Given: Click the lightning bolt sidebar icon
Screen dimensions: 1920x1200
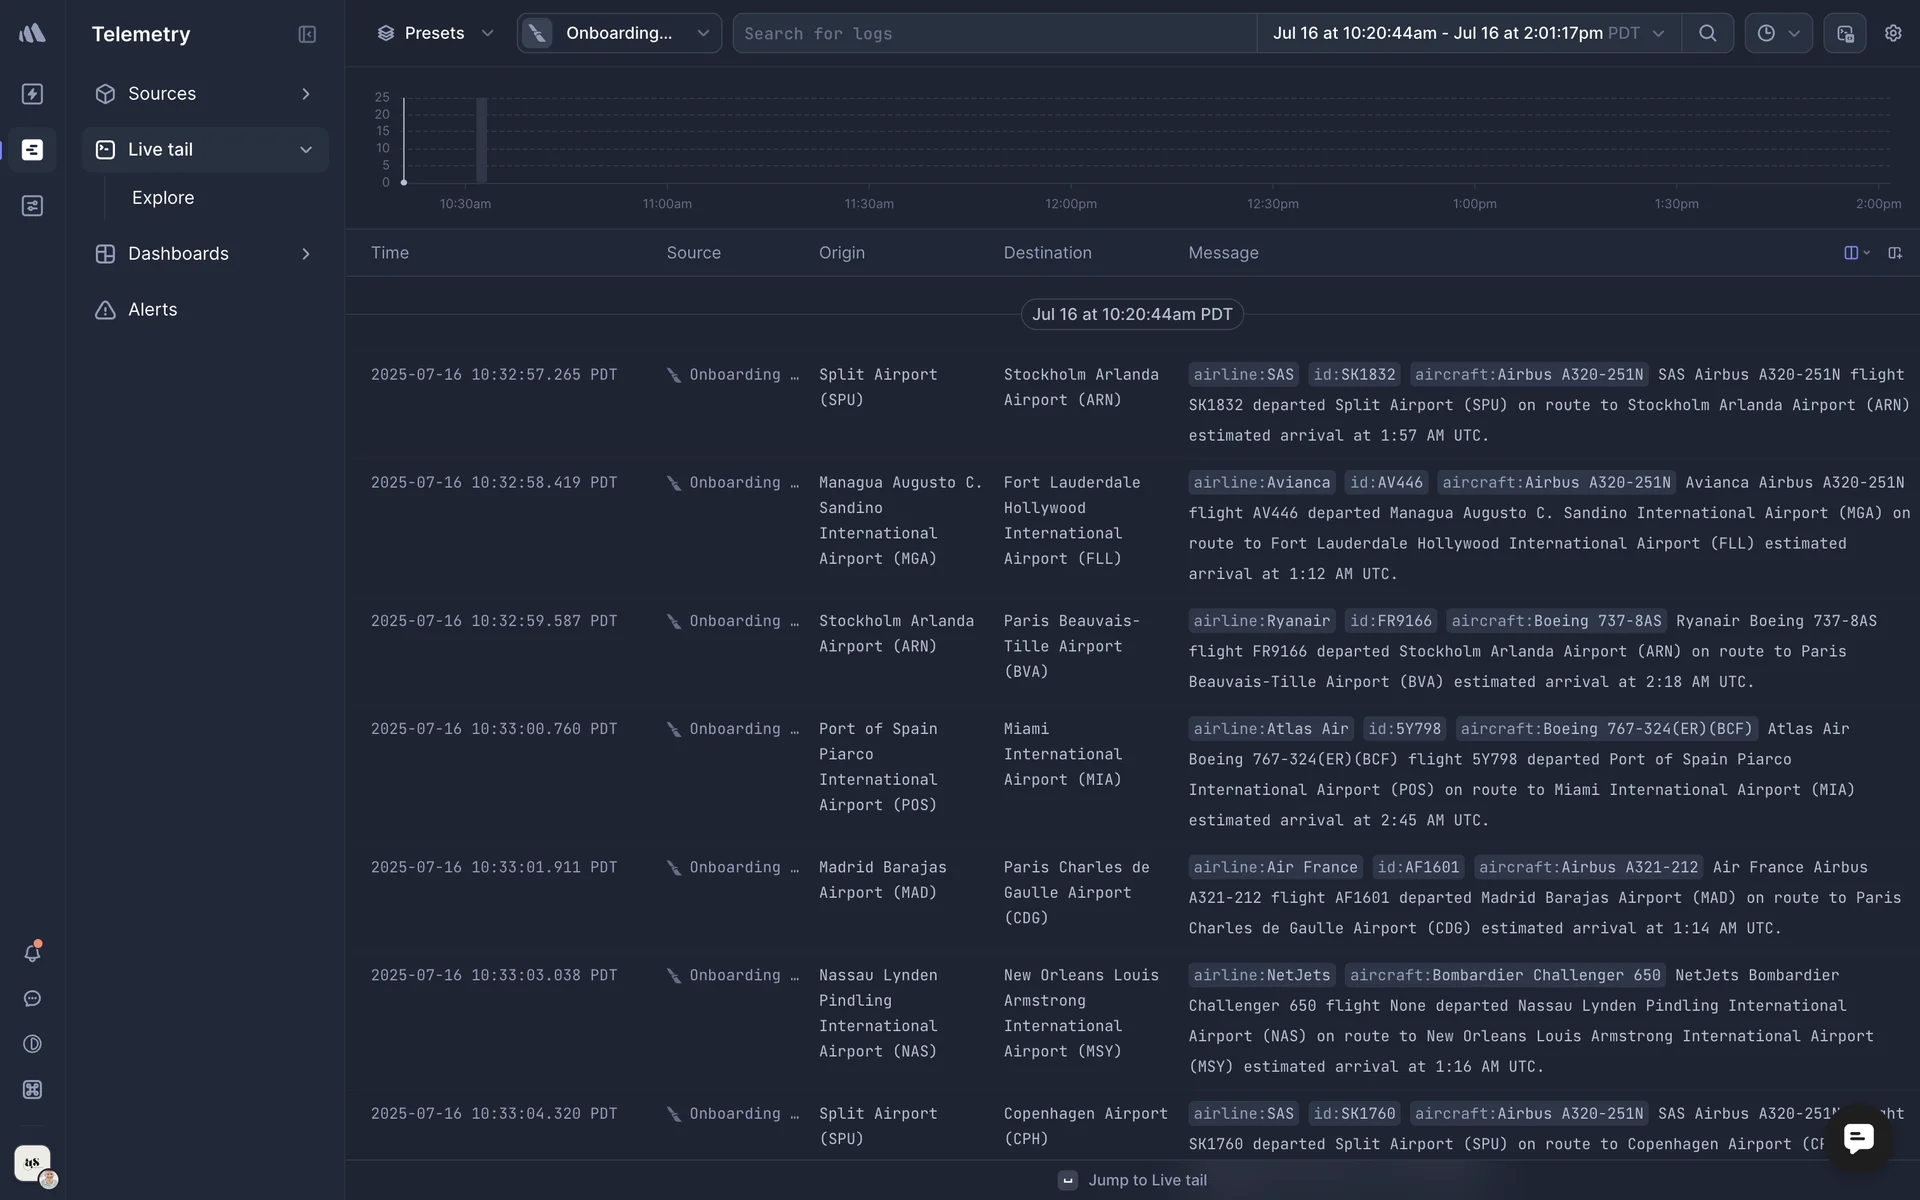Looking at the screenshot, I should click(x=32, y=94).
